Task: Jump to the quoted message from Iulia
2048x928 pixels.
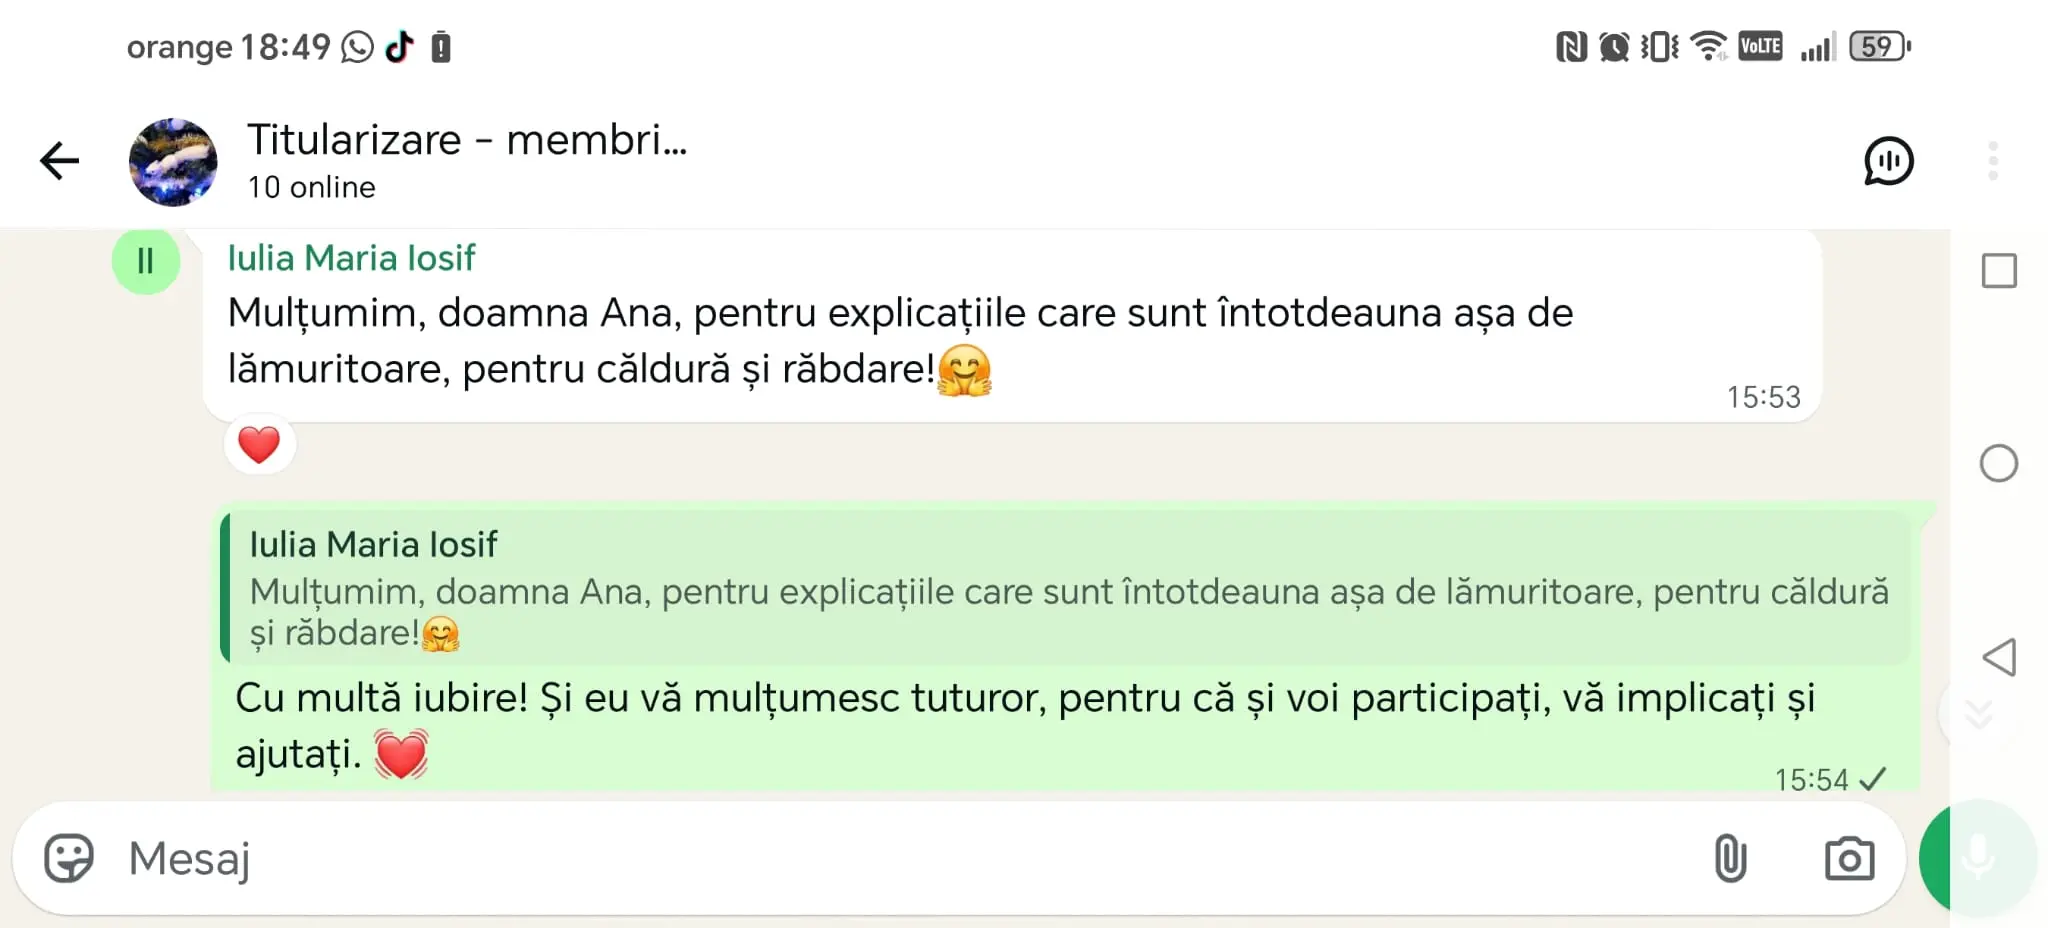Action: tap(1066, 588)
